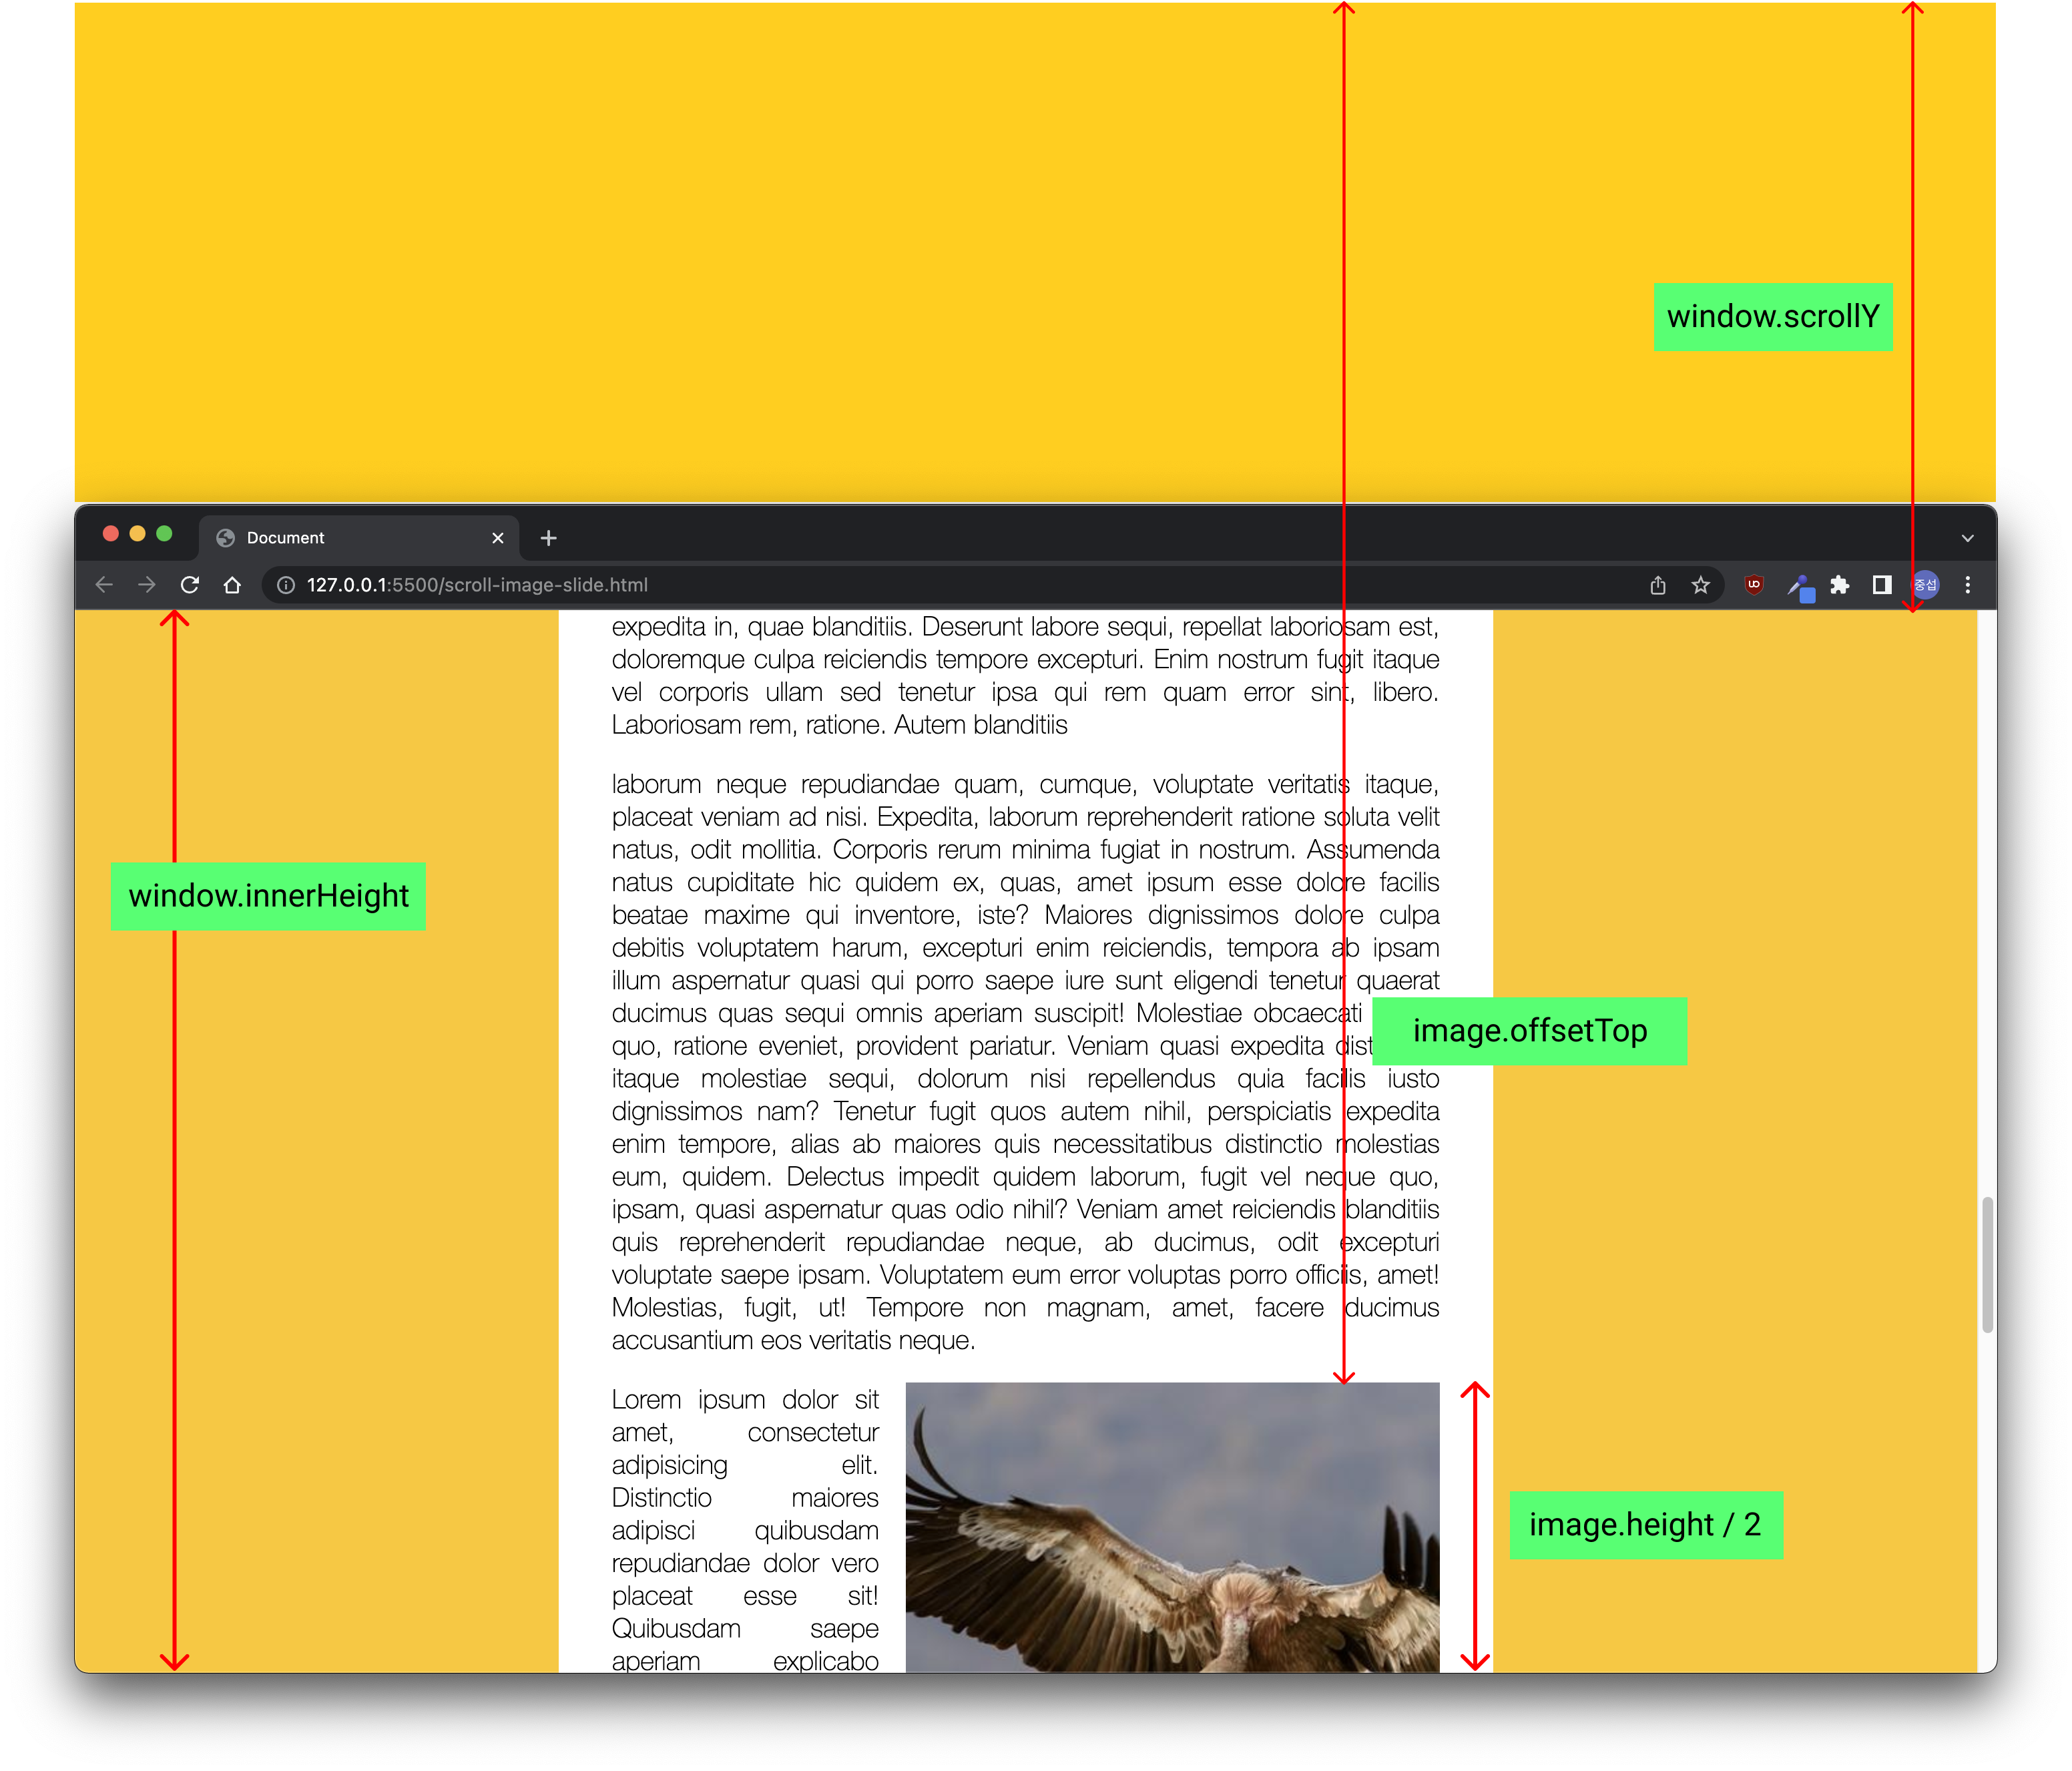Screen dimensions: 2072x1771
Task: Open the Chrome three-dot menu
Action: [x=1967, y=585]
